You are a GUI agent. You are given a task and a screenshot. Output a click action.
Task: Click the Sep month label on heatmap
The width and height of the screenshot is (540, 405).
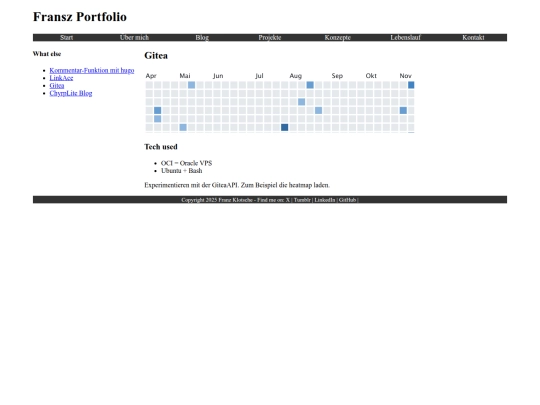[x=337, y=76]
